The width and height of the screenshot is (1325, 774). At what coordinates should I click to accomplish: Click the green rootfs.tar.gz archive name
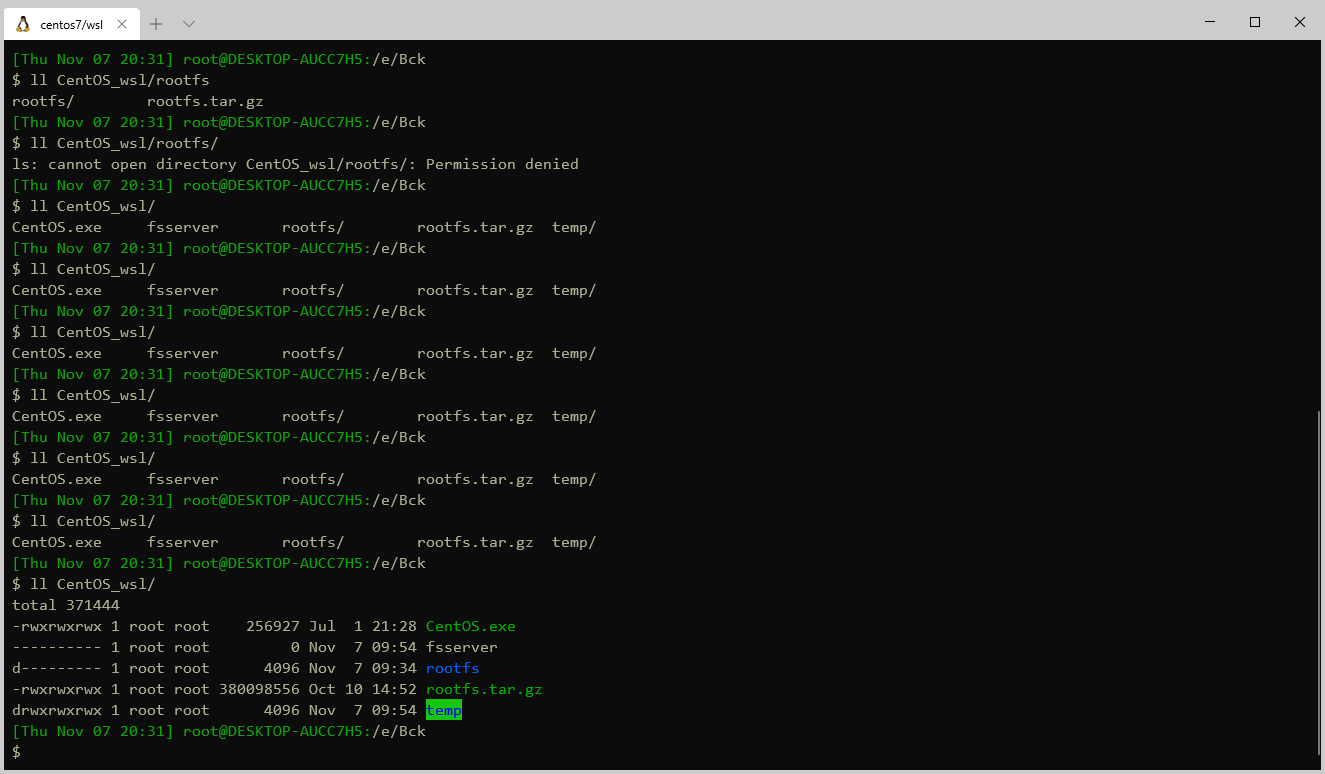[484, 689]
